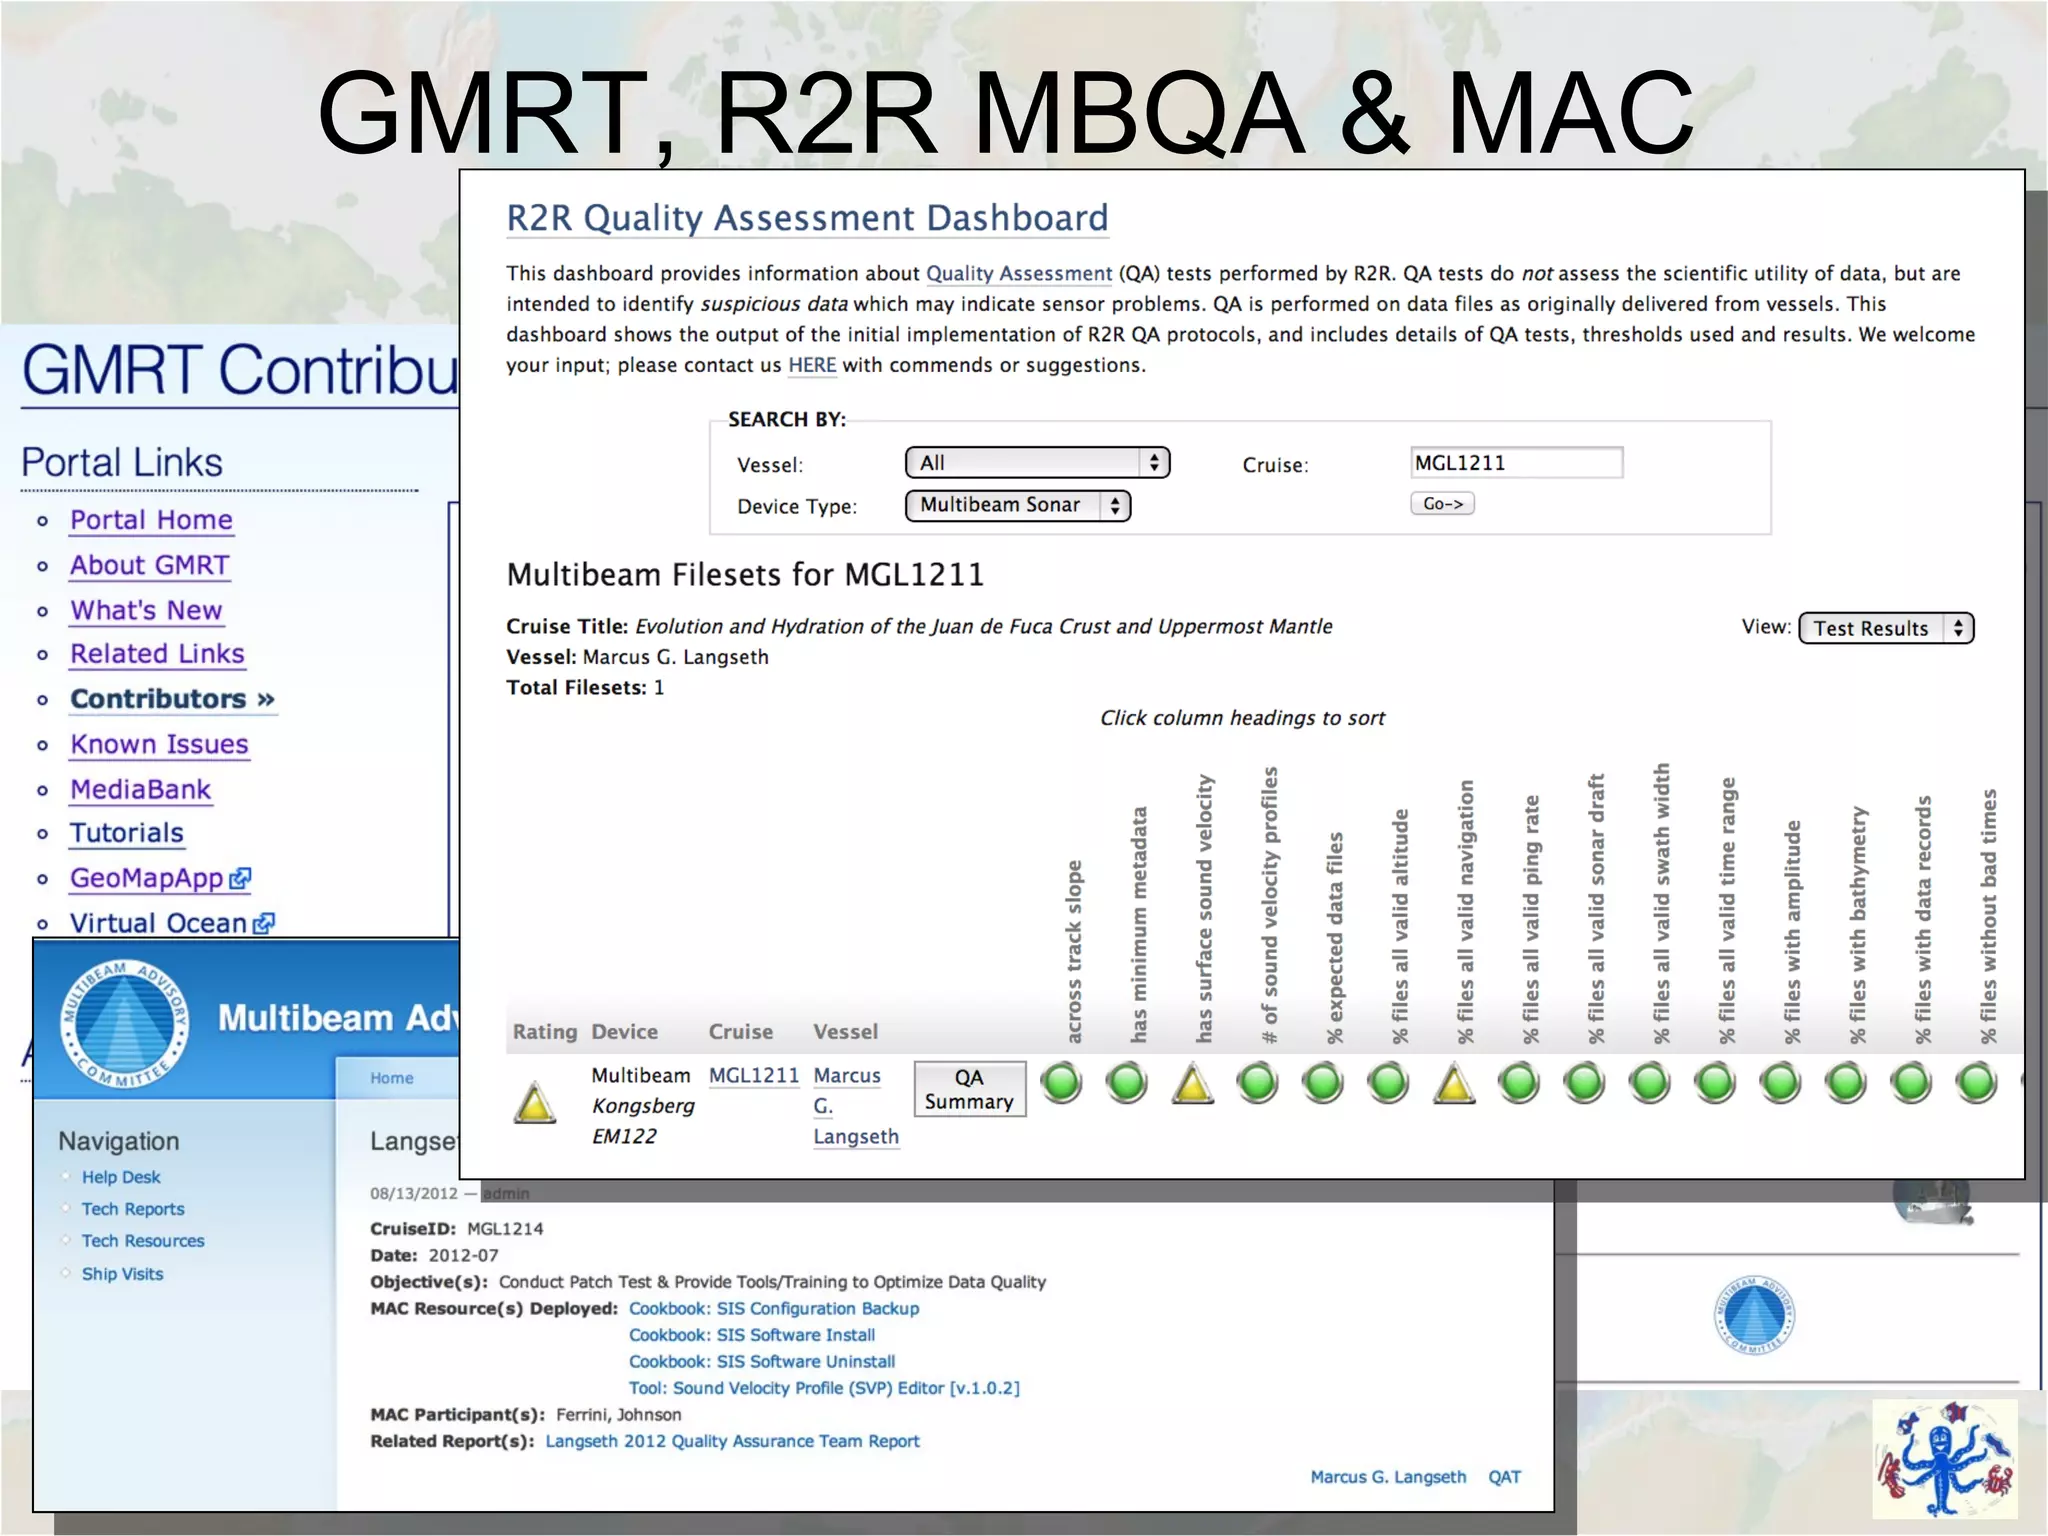Screen dimensions: 2048x1536
Task: Open Portal Home in GMRT Portal Links
Action: pos(151,520)
